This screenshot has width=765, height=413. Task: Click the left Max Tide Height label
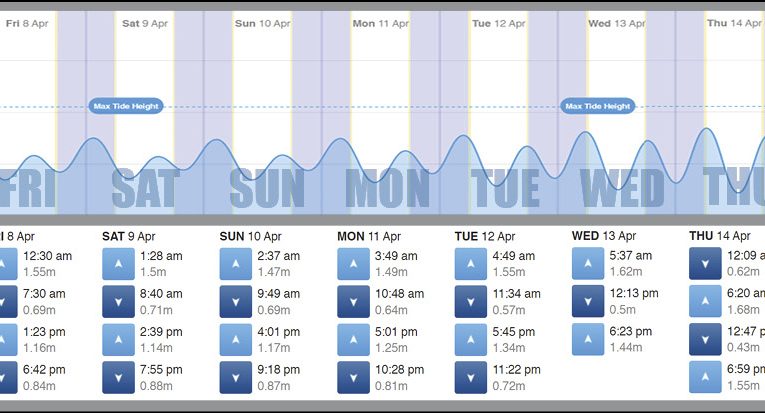(125, 106)
